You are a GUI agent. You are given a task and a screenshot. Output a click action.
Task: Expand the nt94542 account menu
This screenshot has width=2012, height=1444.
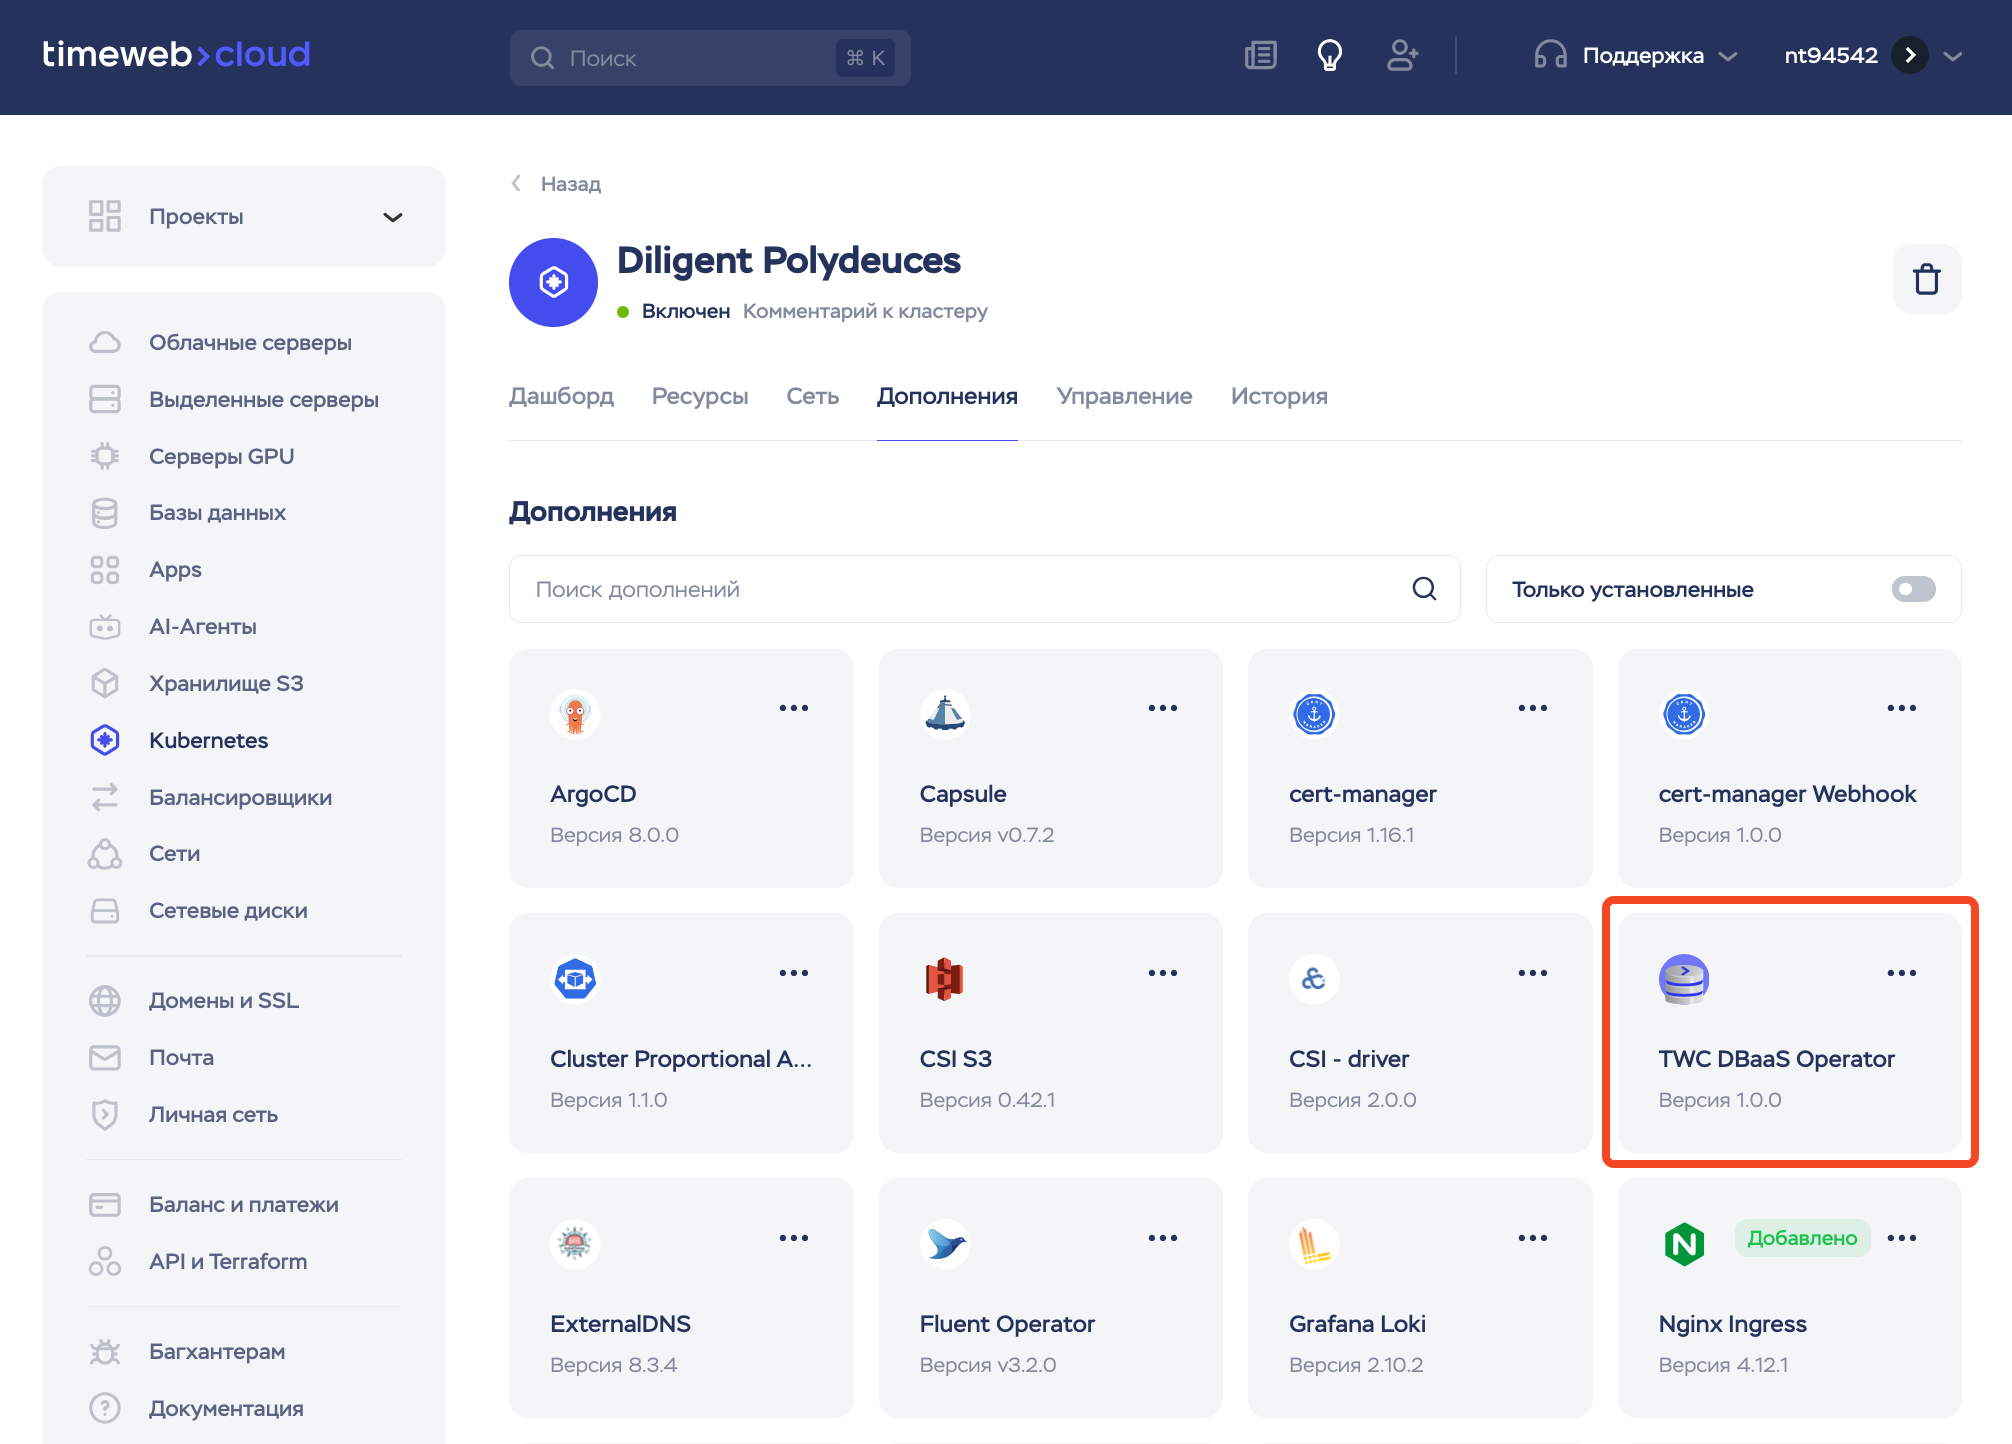coord(1952,56)
